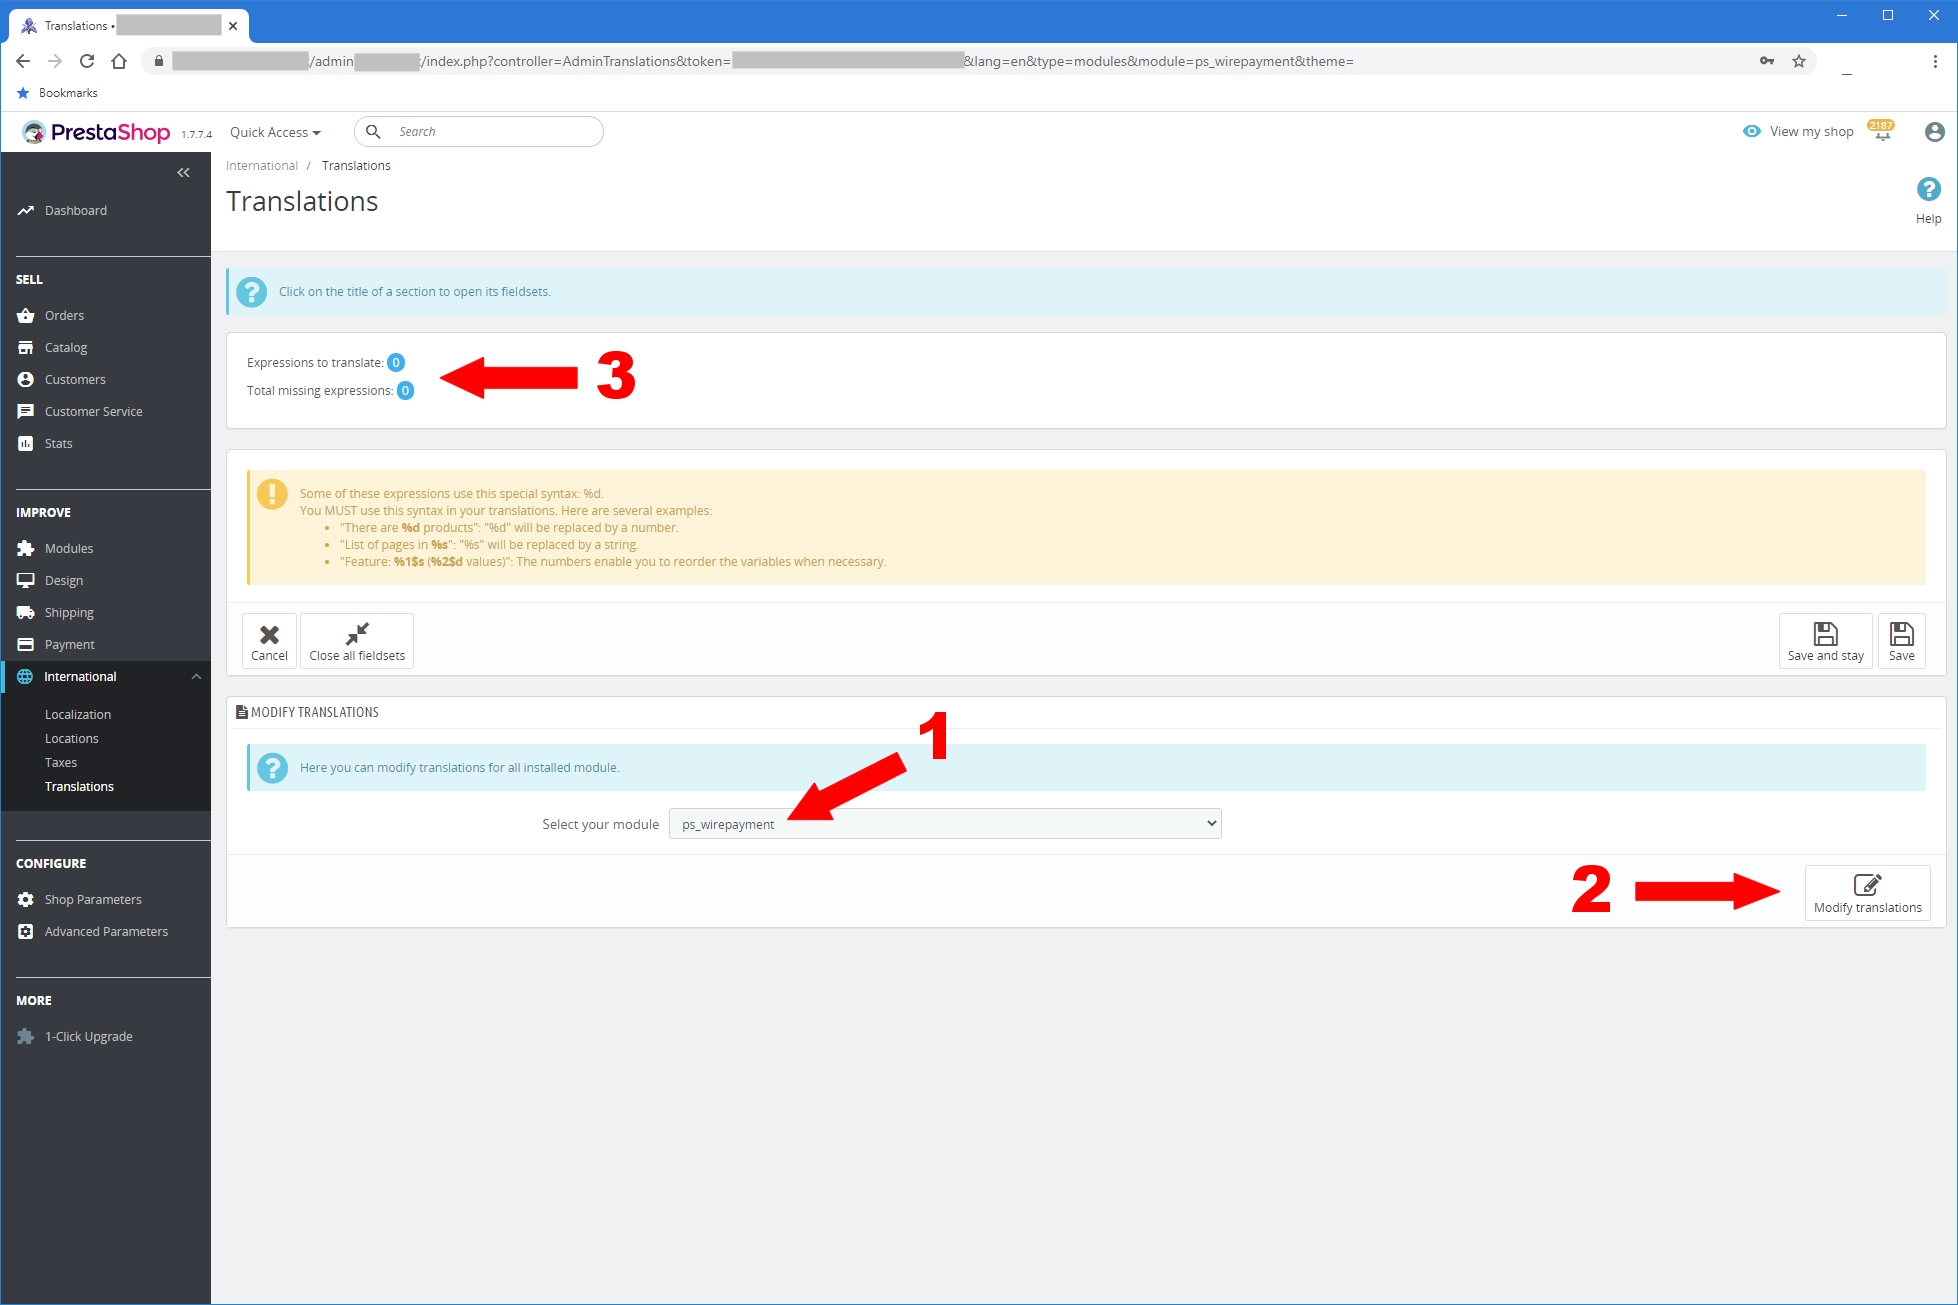Collapse the International submenu
The image size is (1958, 1305).
pos(196,676)
